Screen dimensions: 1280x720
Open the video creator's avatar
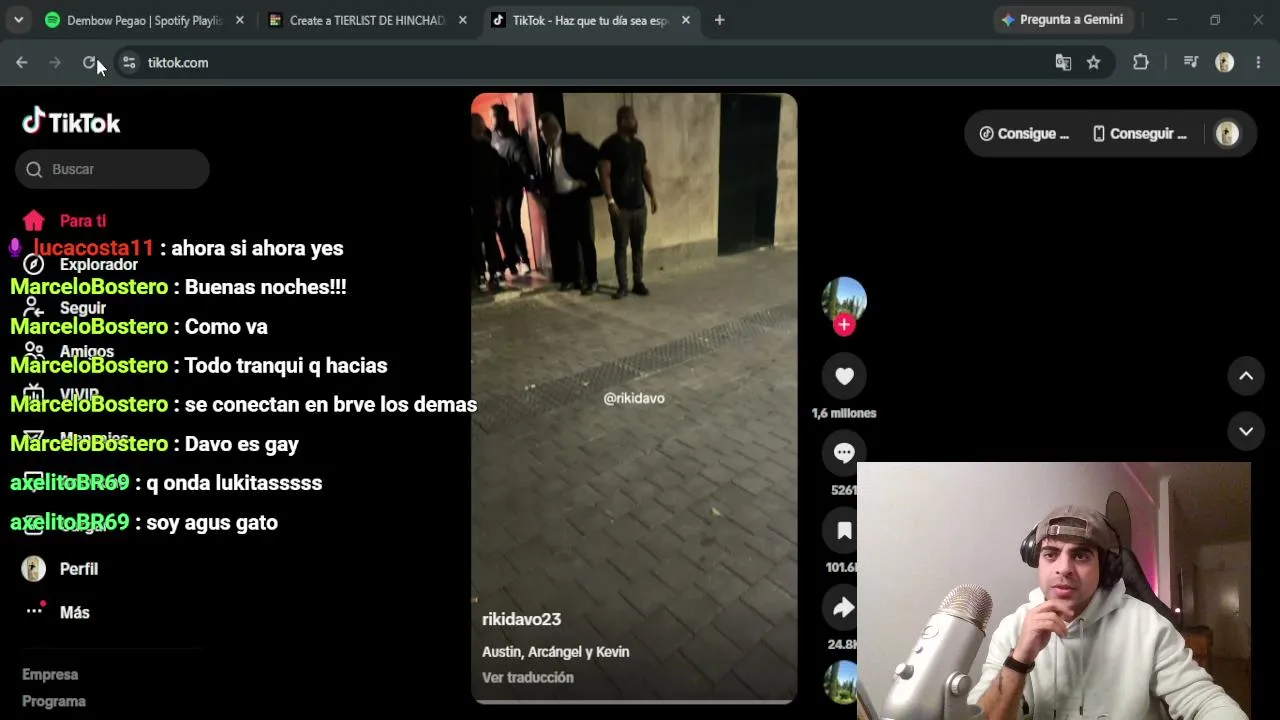tap(844, 299)
